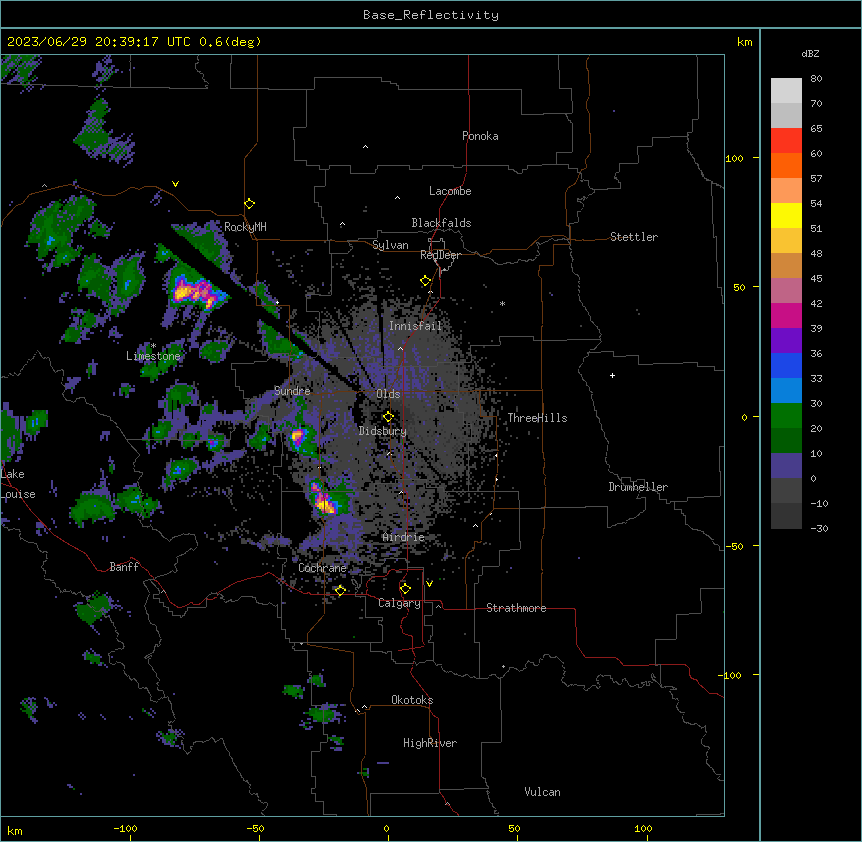862x842 pixels.
Task: Click the Stettler city label
Action: 633,237
